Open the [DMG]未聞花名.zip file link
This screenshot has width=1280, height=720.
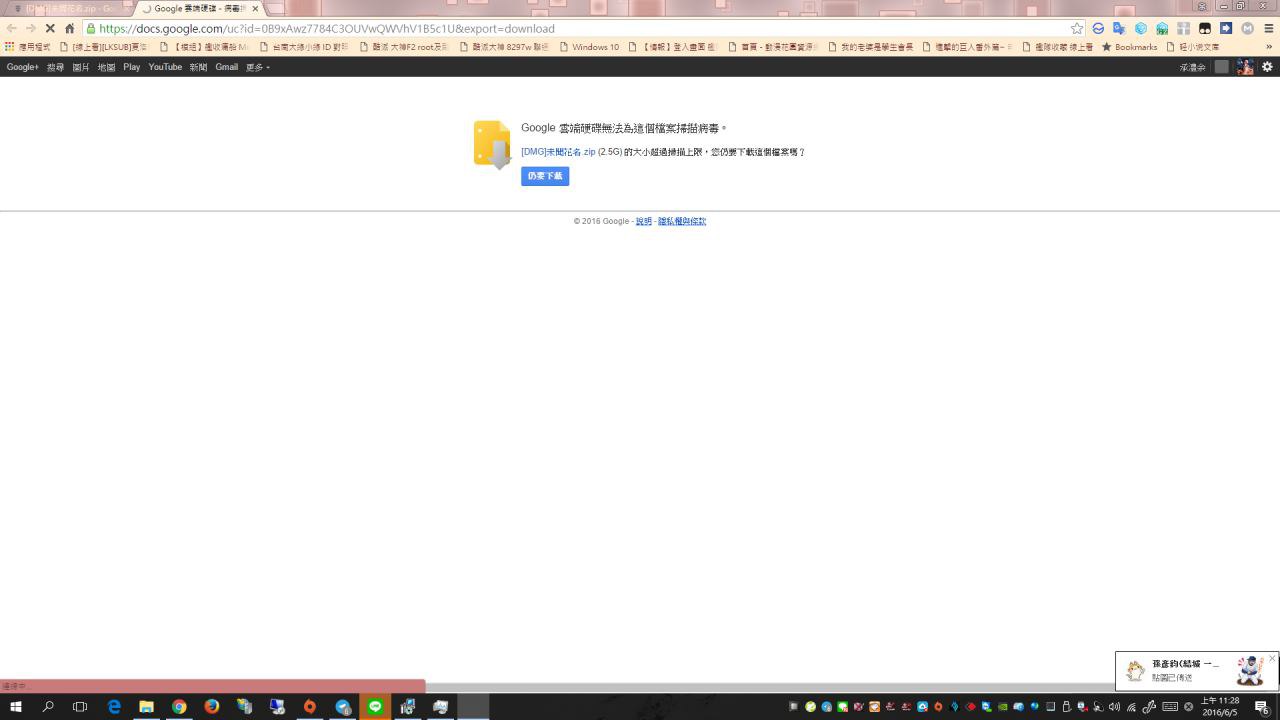[558, 152]
